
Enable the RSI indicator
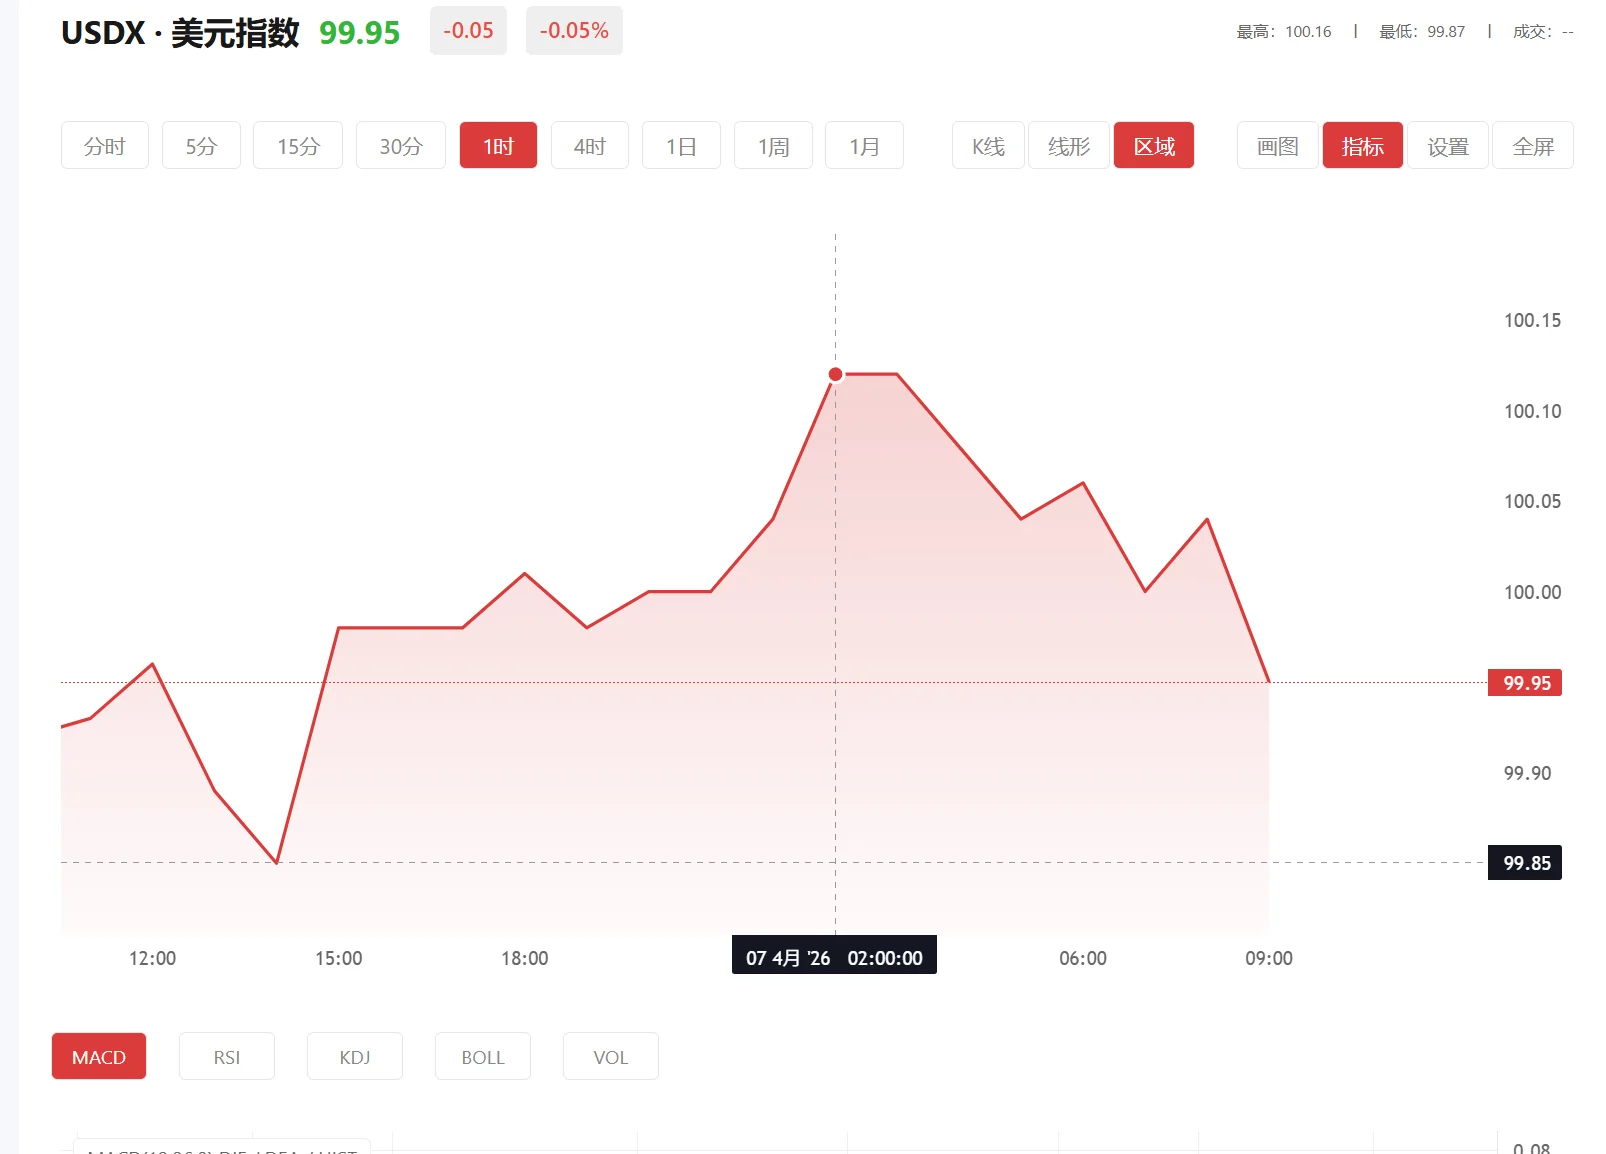pyautogui.click(x=227, y=1057)
